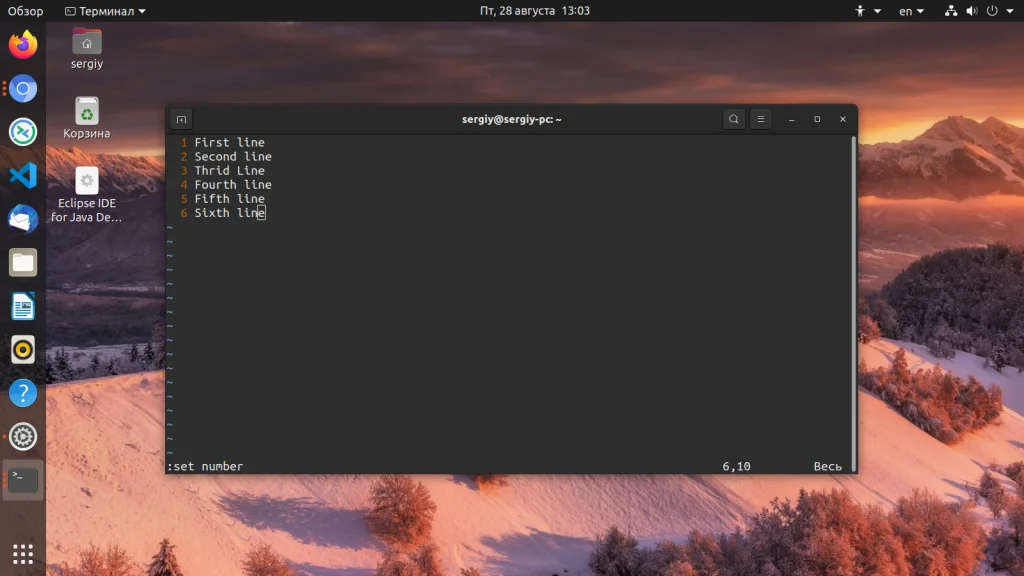Screen dimensions: 1024x576
Task: Launch Visual Studio Code from dock
Action: coord(23,176)
